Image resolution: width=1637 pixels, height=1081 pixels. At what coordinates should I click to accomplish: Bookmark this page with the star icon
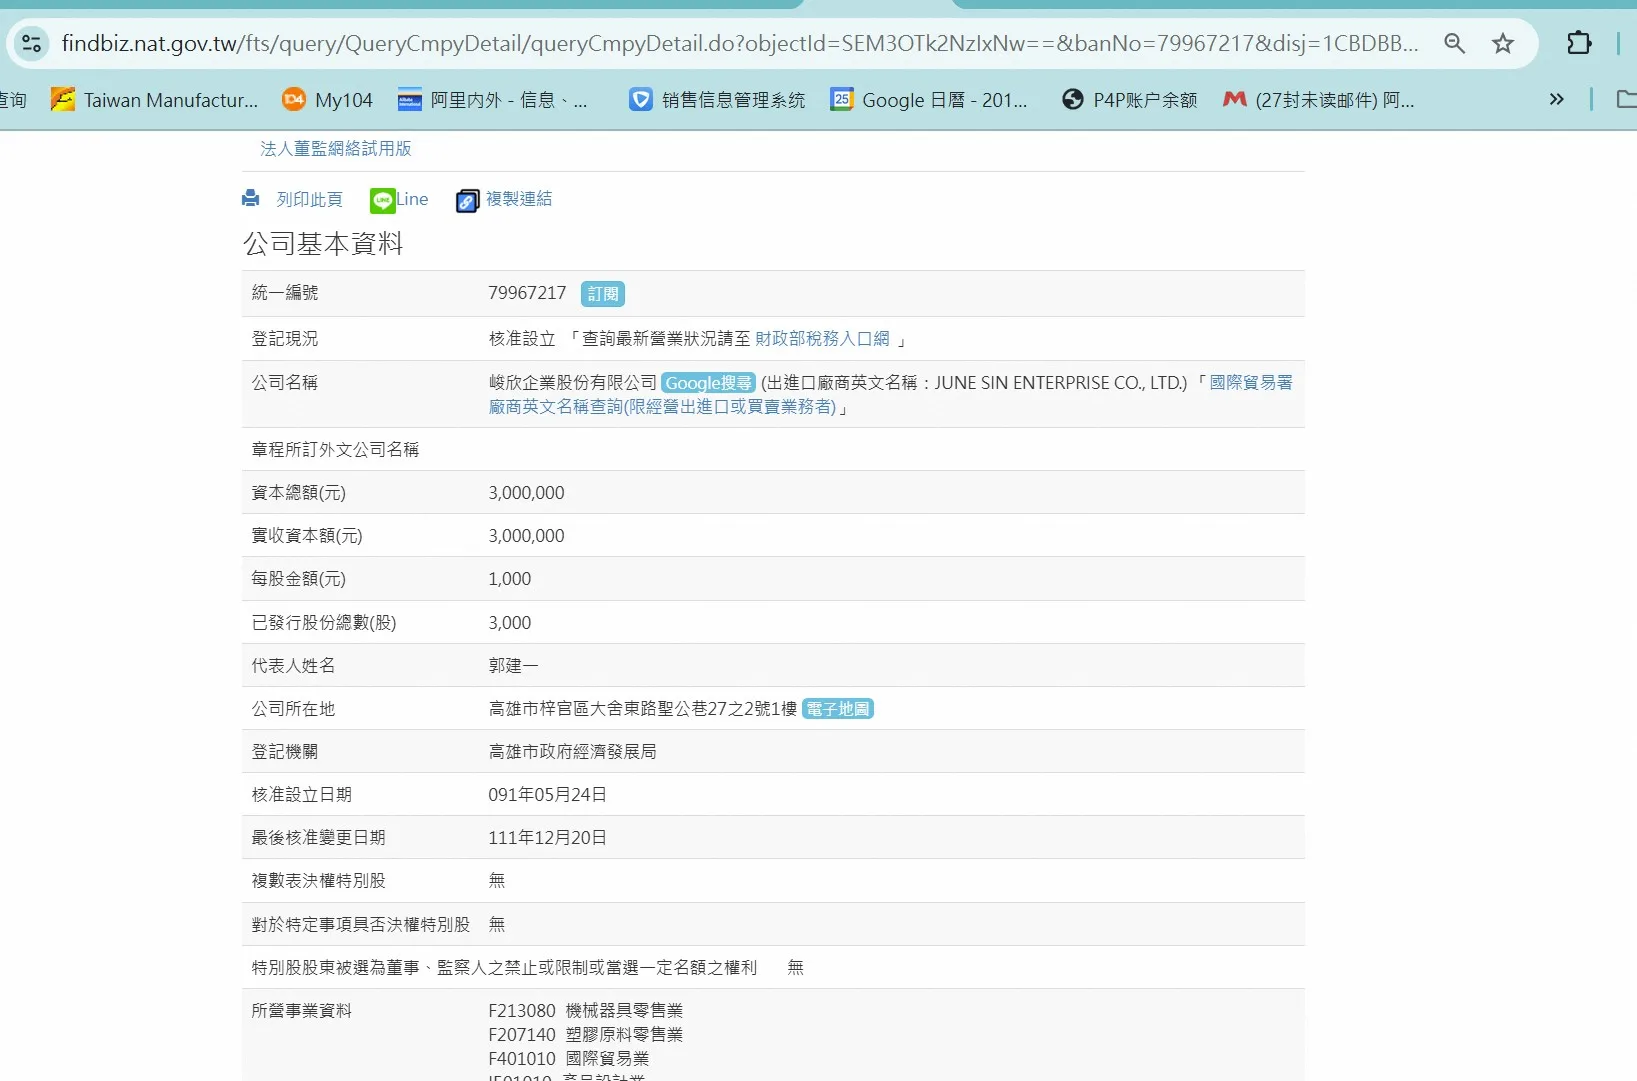pyautogui.click(x=1502, y=43)
